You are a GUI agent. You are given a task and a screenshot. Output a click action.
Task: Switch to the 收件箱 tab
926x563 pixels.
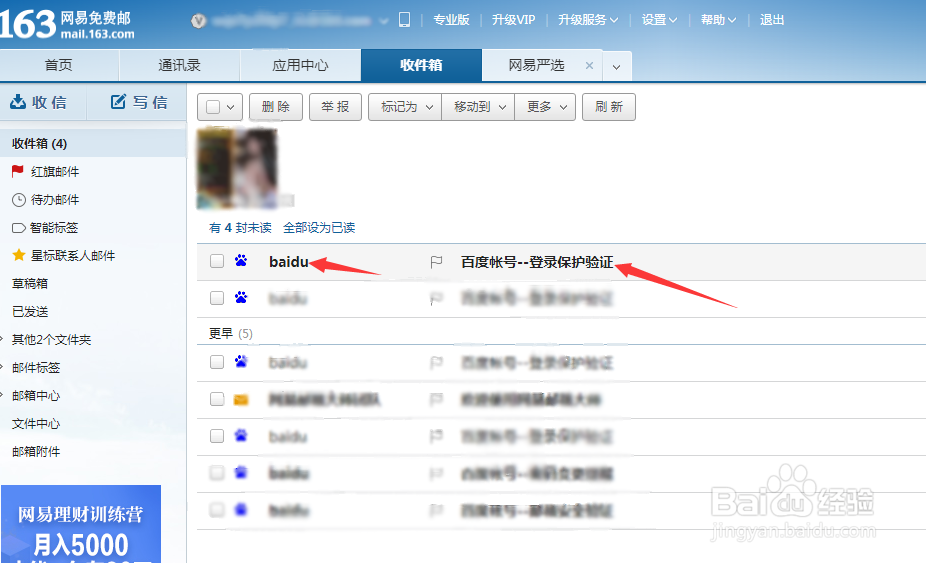(x=421, y=66)
